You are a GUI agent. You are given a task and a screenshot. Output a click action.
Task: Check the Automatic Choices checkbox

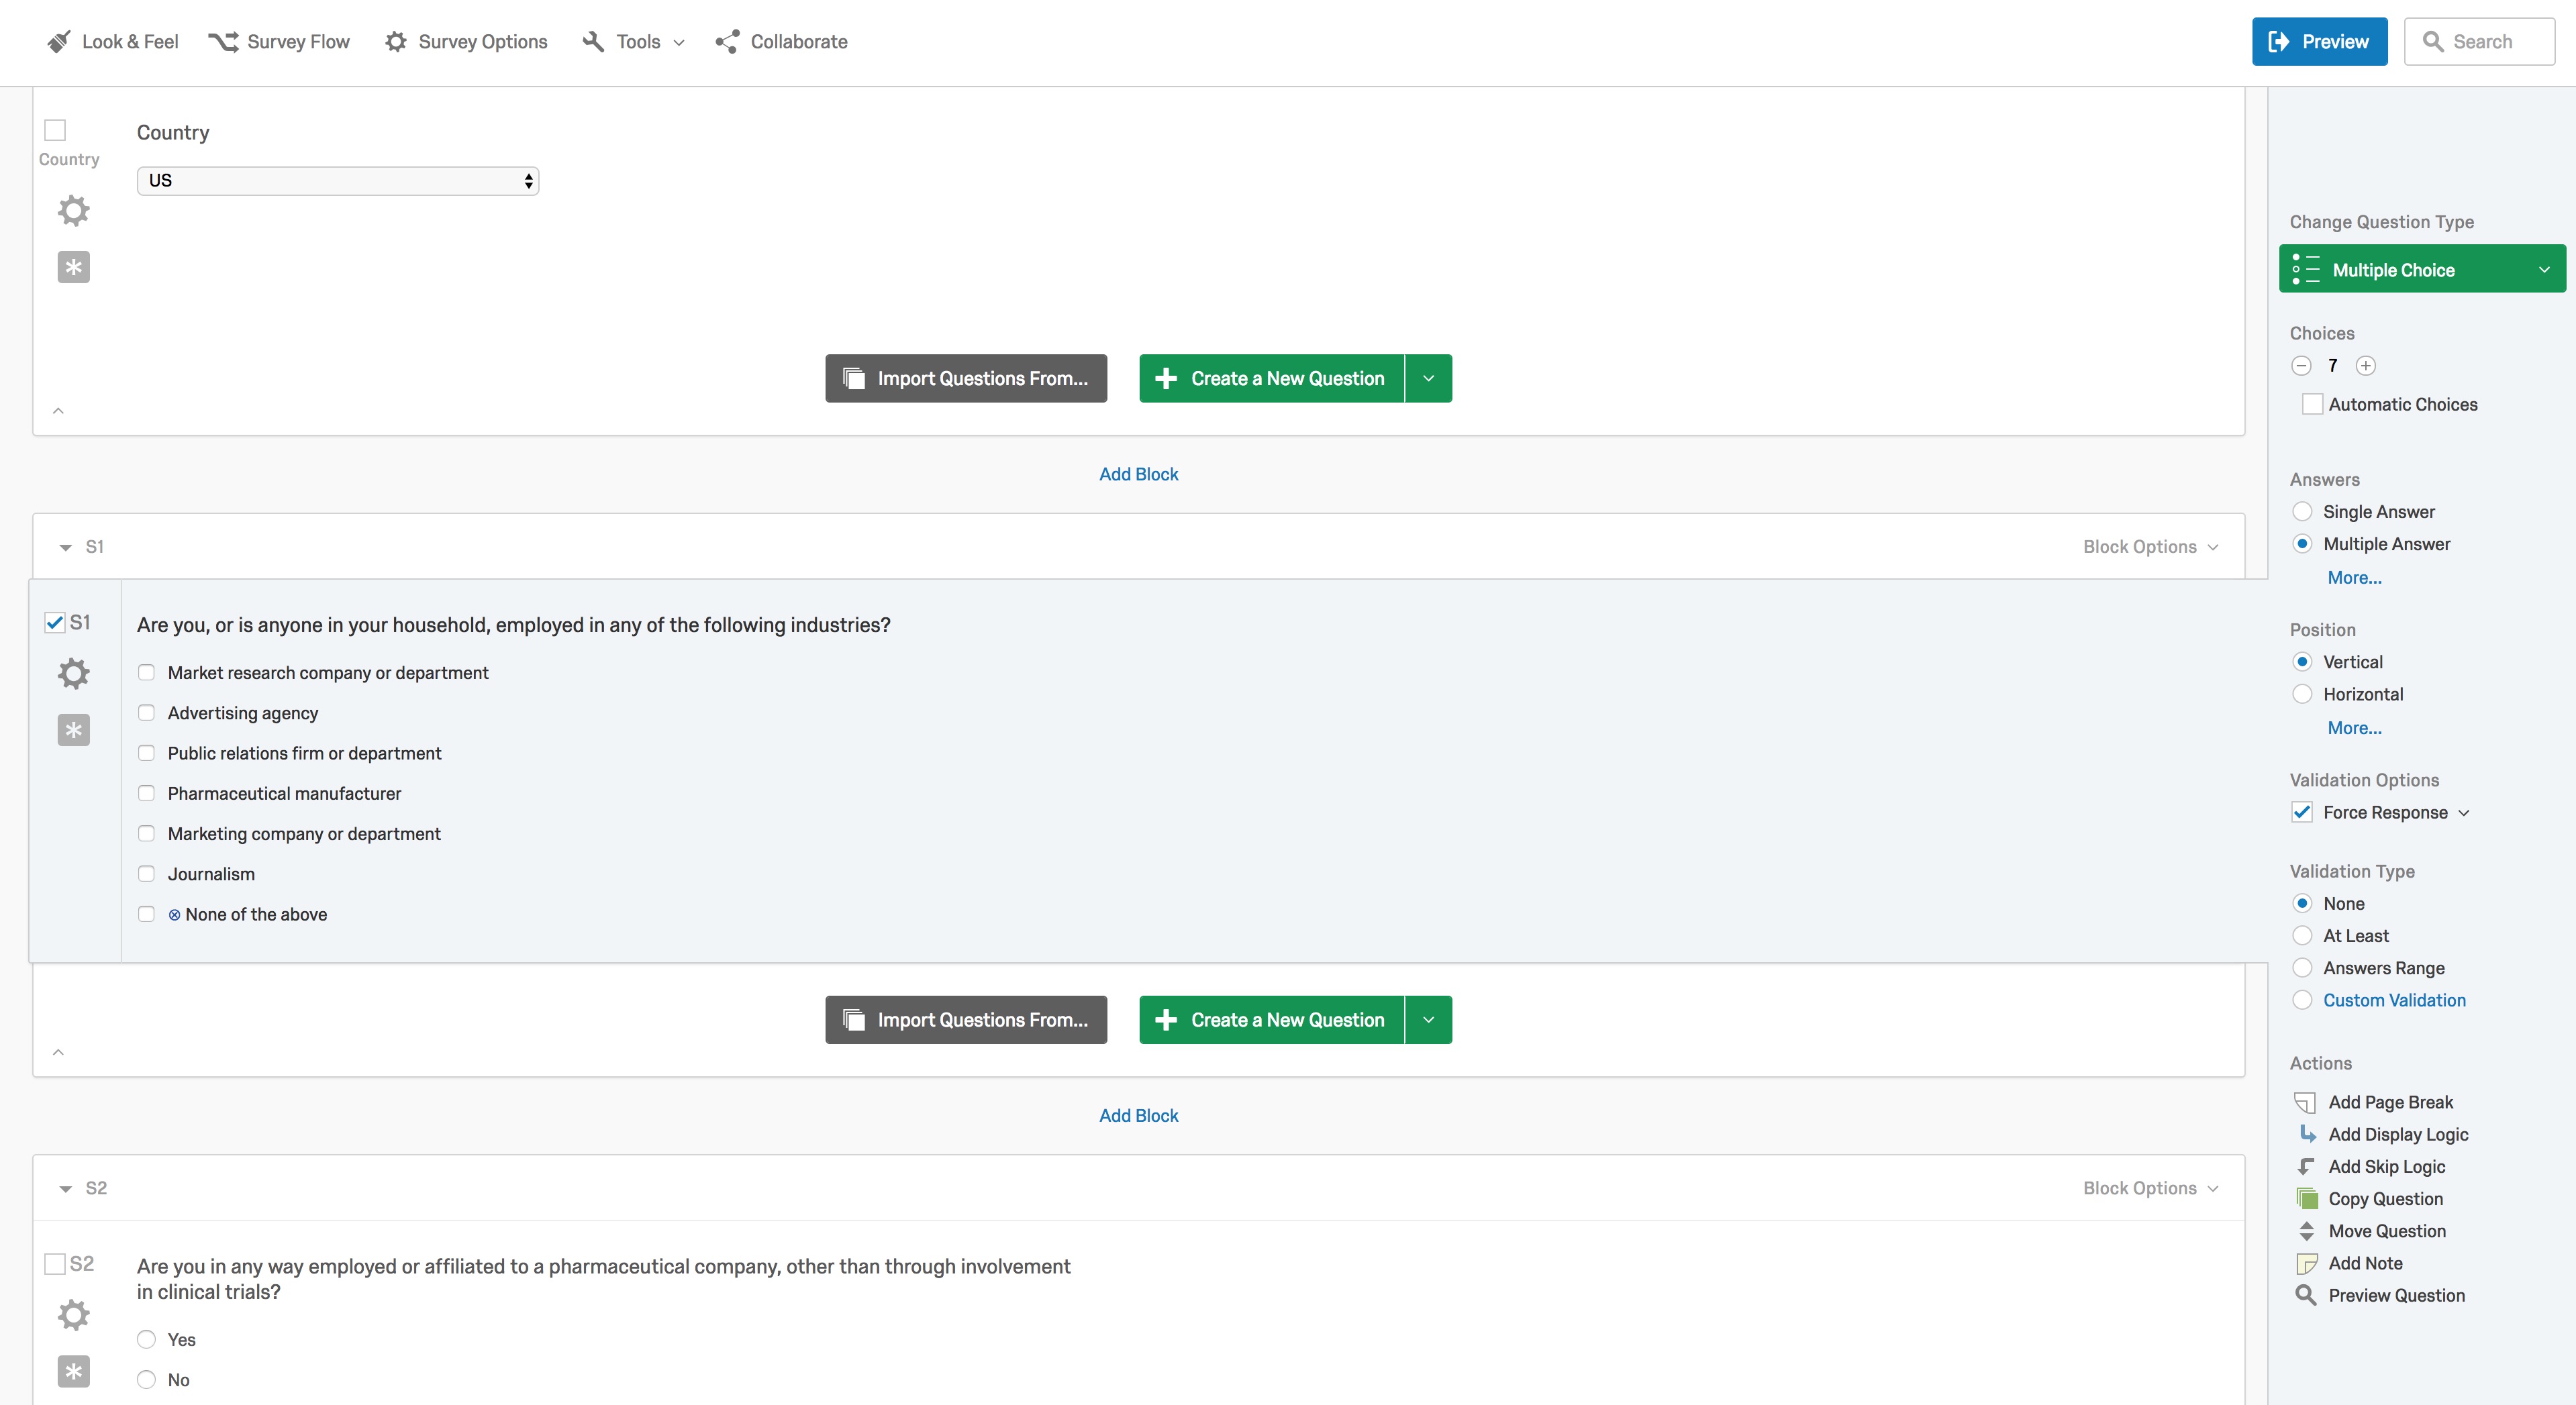pyautogui.click(x=2312, y=404)
